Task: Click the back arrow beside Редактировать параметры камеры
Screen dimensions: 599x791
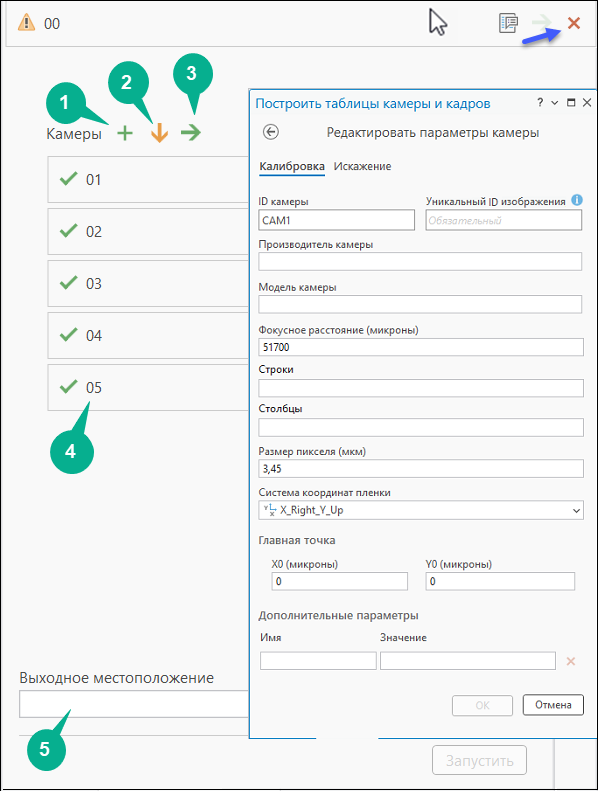Action: point(271,132)
